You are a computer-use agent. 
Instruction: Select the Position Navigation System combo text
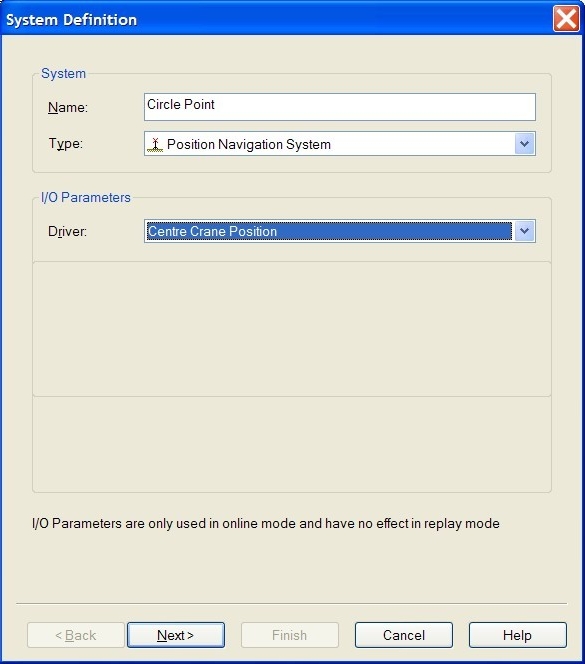[249, 144]
